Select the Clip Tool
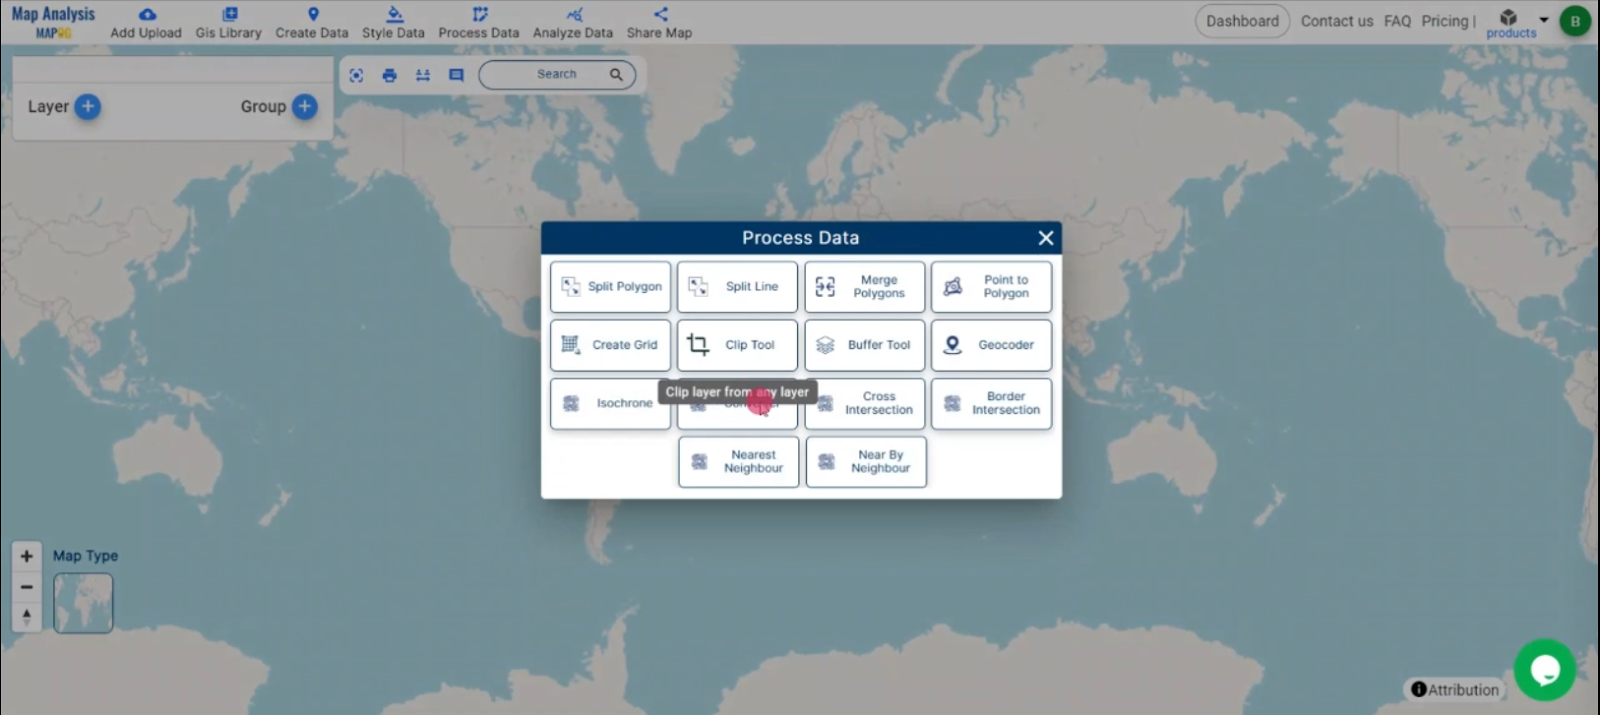 737,345
